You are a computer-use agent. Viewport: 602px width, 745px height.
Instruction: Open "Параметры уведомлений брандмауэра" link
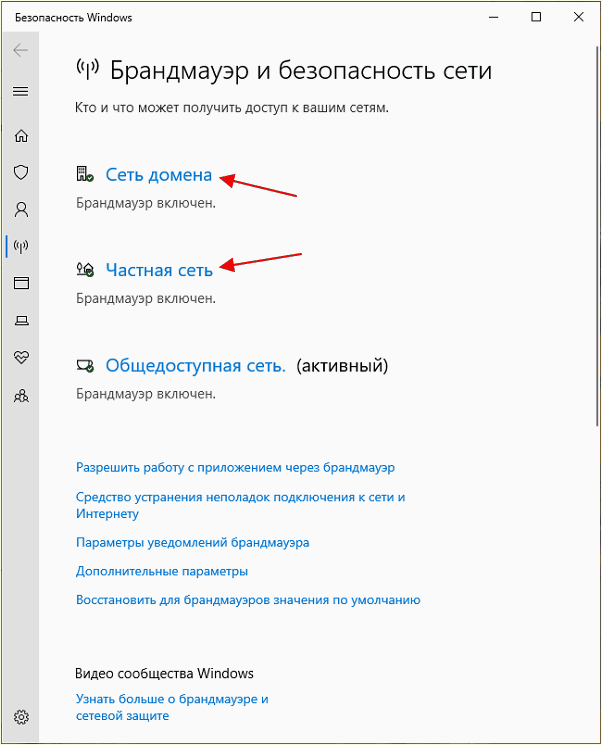[192, 543]
